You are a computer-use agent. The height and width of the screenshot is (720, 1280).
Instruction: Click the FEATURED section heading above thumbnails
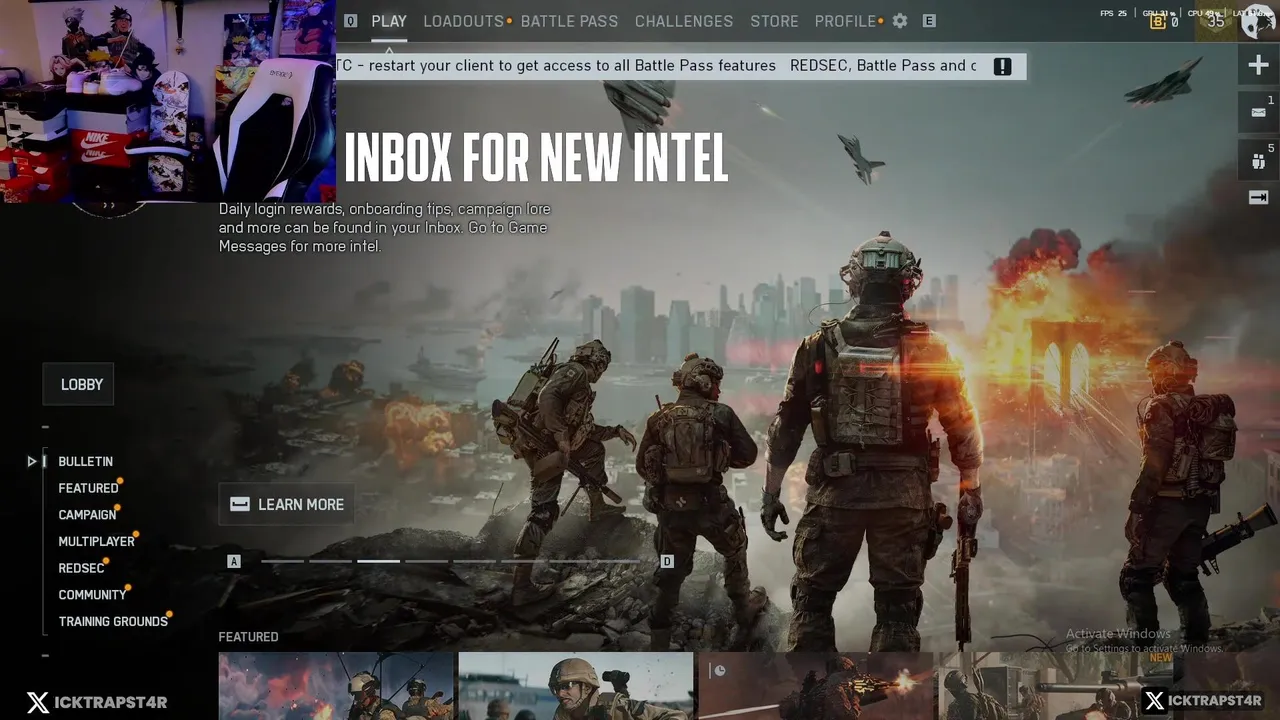[248, 637]
